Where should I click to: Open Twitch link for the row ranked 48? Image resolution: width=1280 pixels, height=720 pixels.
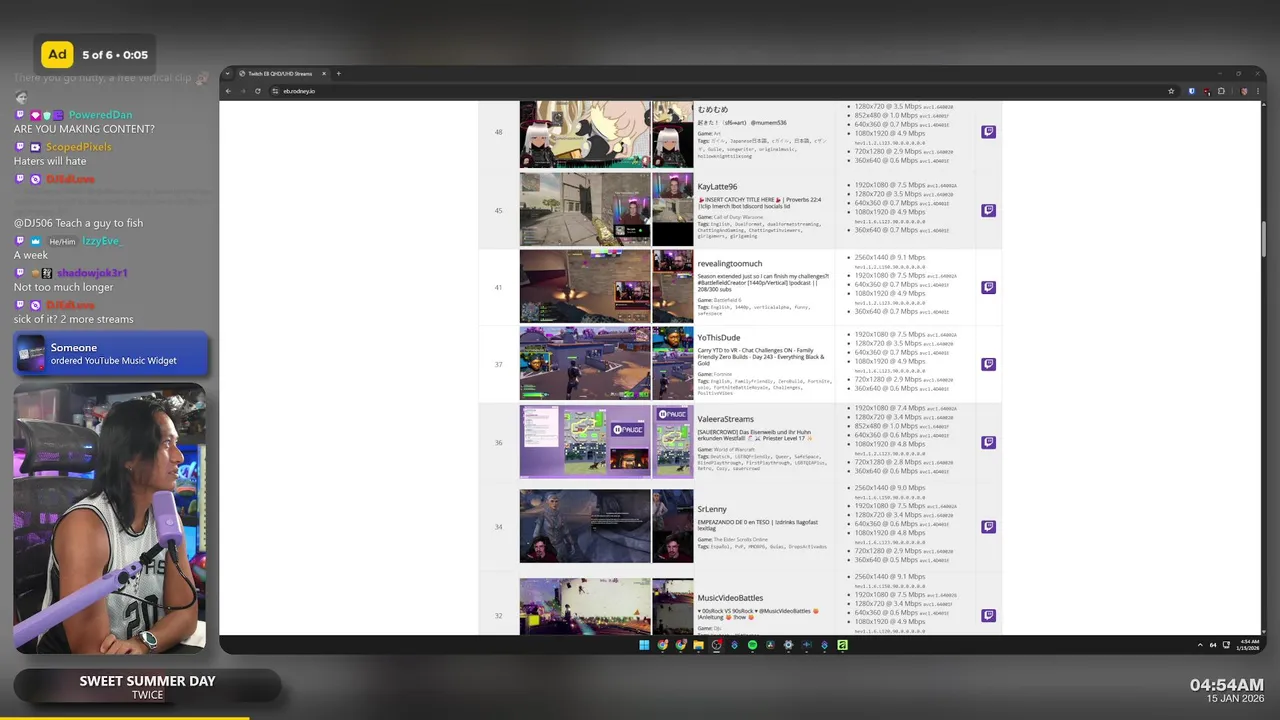[x=988, y=132]
